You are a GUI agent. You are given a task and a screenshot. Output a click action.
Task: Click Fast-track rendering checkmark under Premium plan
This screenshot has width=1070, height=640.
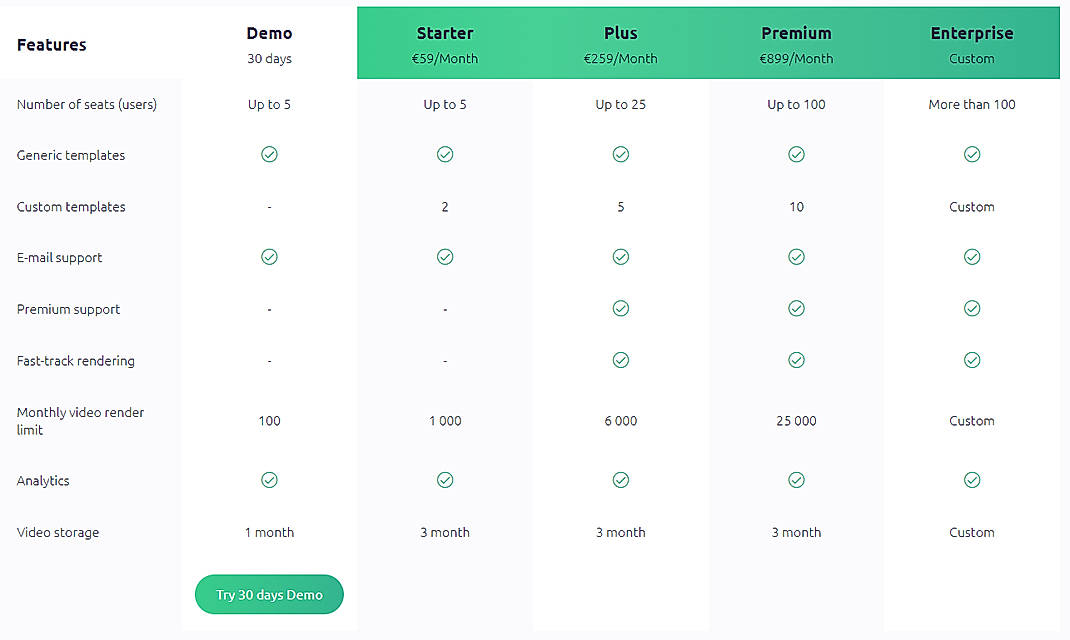796,360
